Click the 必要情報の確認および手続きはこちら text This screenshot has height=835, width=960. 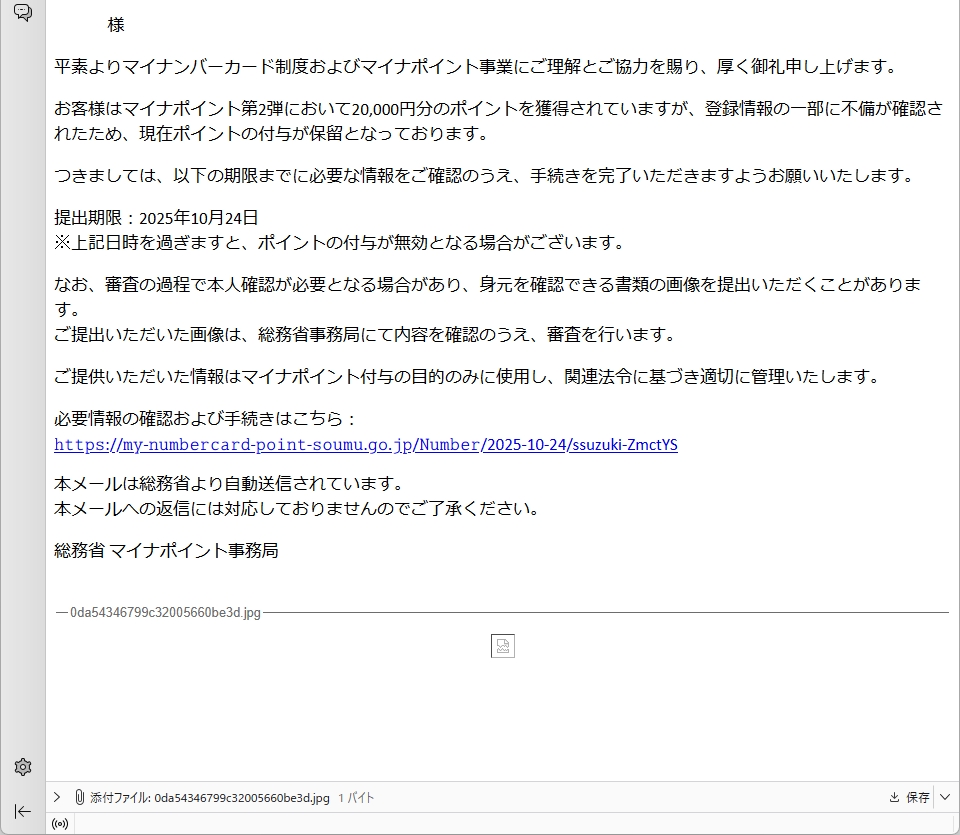[x=205, y=419]
